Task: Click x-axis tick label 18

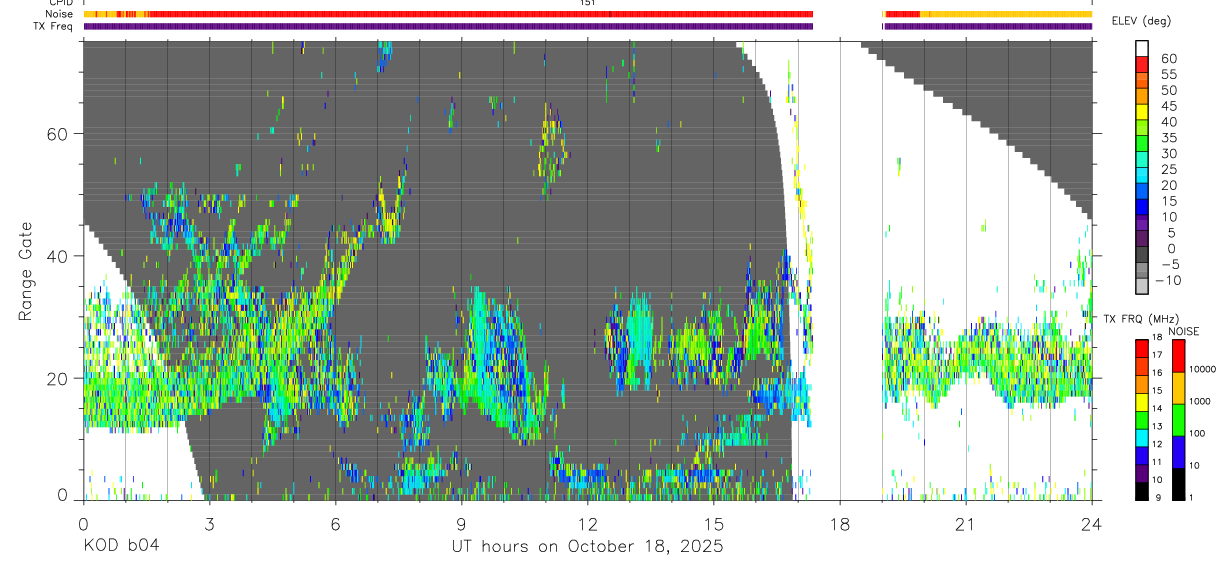Action: click(x=839, y=523)
